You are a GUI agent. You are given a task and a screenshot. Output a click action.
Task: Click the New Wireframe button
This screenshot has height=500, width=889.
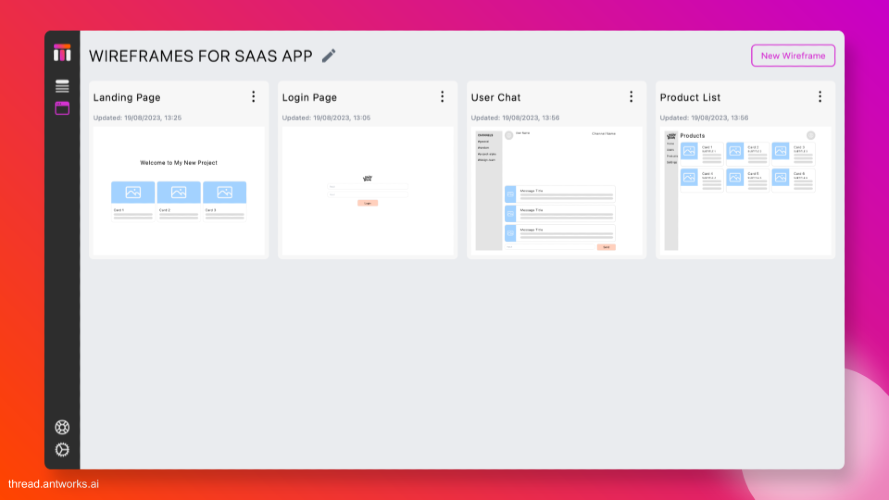pos(793,56)
